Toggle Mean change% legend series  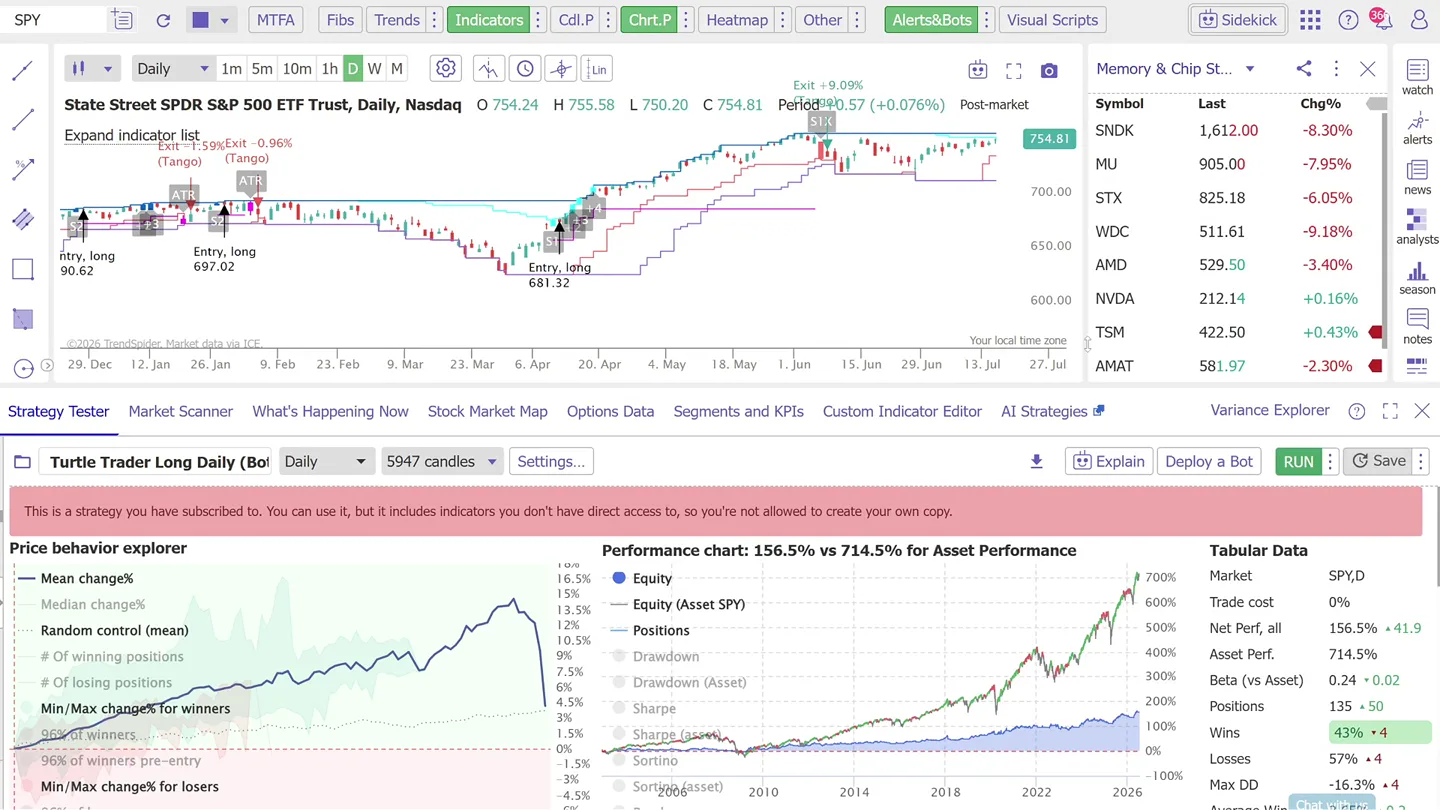point(76,578)
